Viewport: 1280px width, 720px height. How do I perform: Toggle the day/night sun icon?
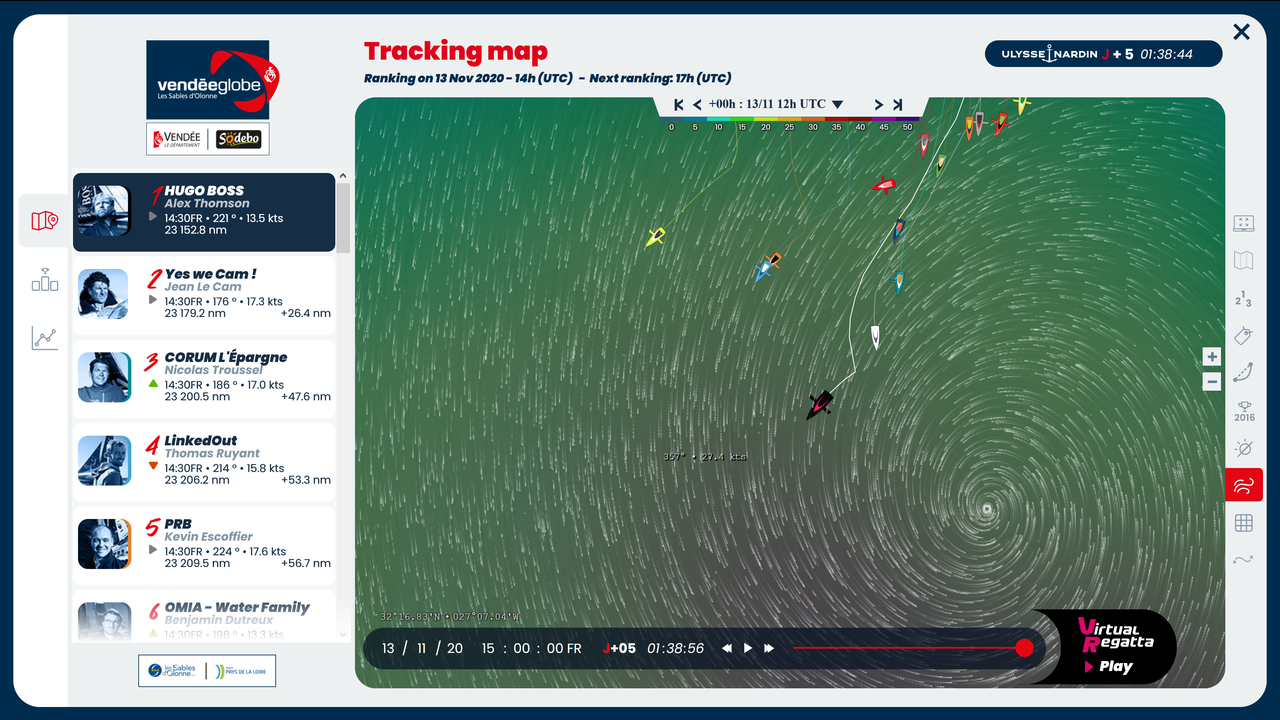tap(1244, 448)
